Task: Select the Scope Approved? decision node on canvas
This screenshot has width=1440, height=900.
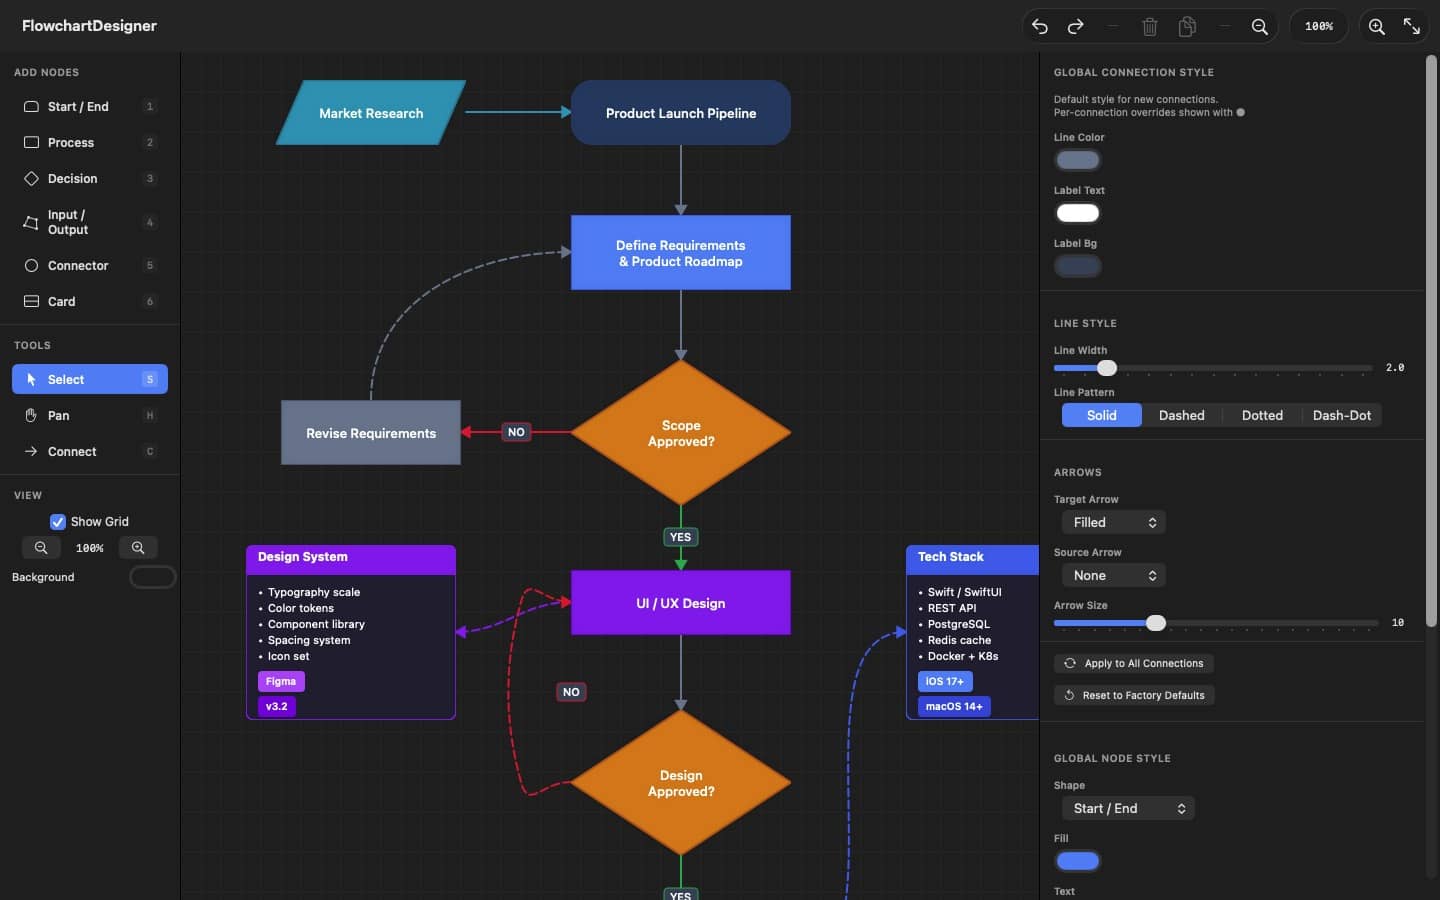Action: [681, 433]
